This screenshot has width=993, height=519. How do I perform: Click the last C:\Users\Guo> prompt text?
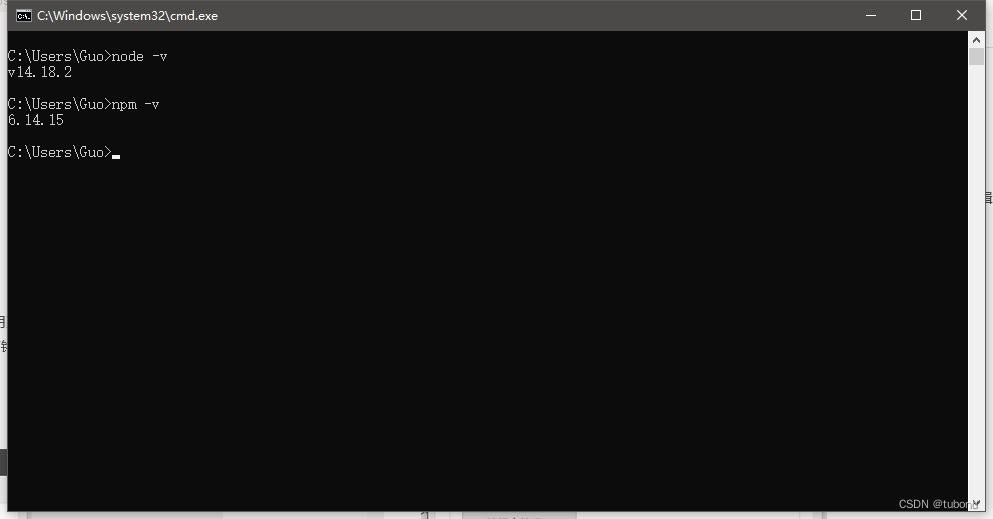pos(60,152)
